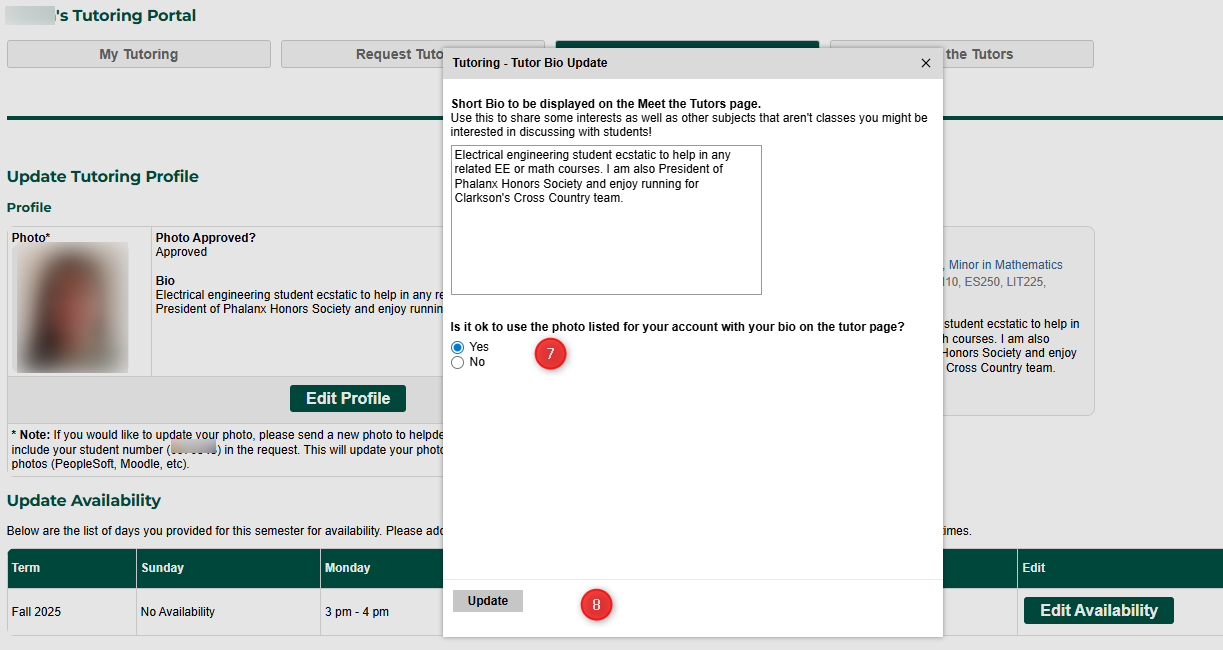Viewport: 1223px width, 650px height.
Task: Choose the No radio button for photo use
Action: [458, 363]
